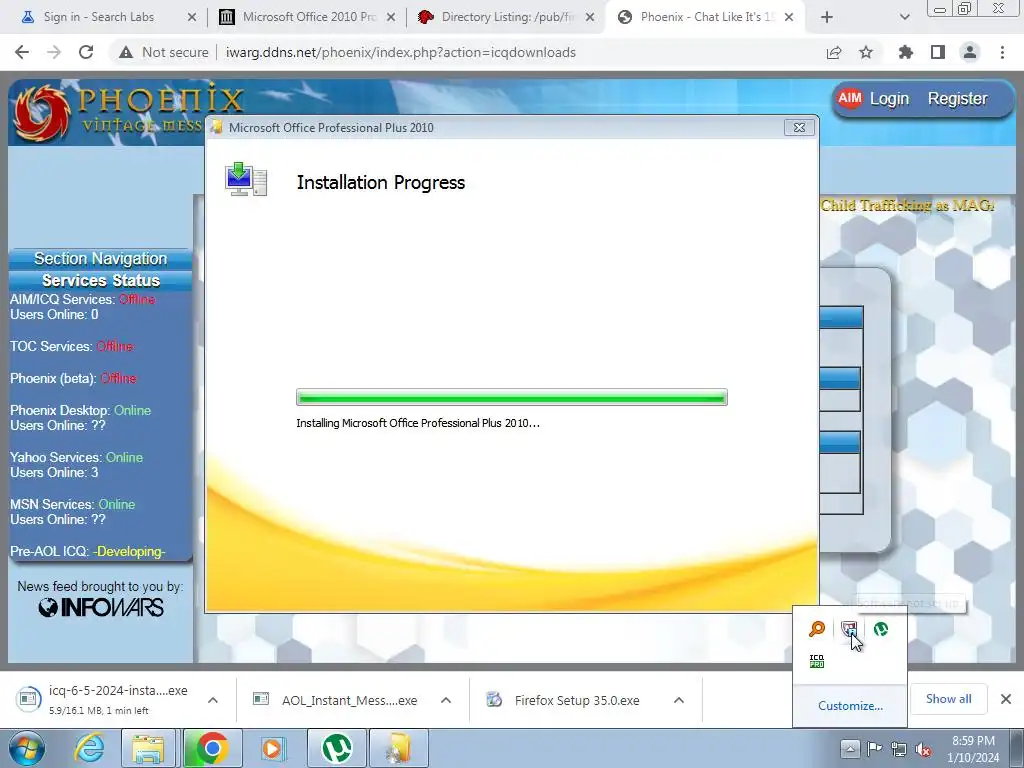Screen dimensions: 1024x768
Task: Click the uTorrent taskbar button
Action: [337, 748]
